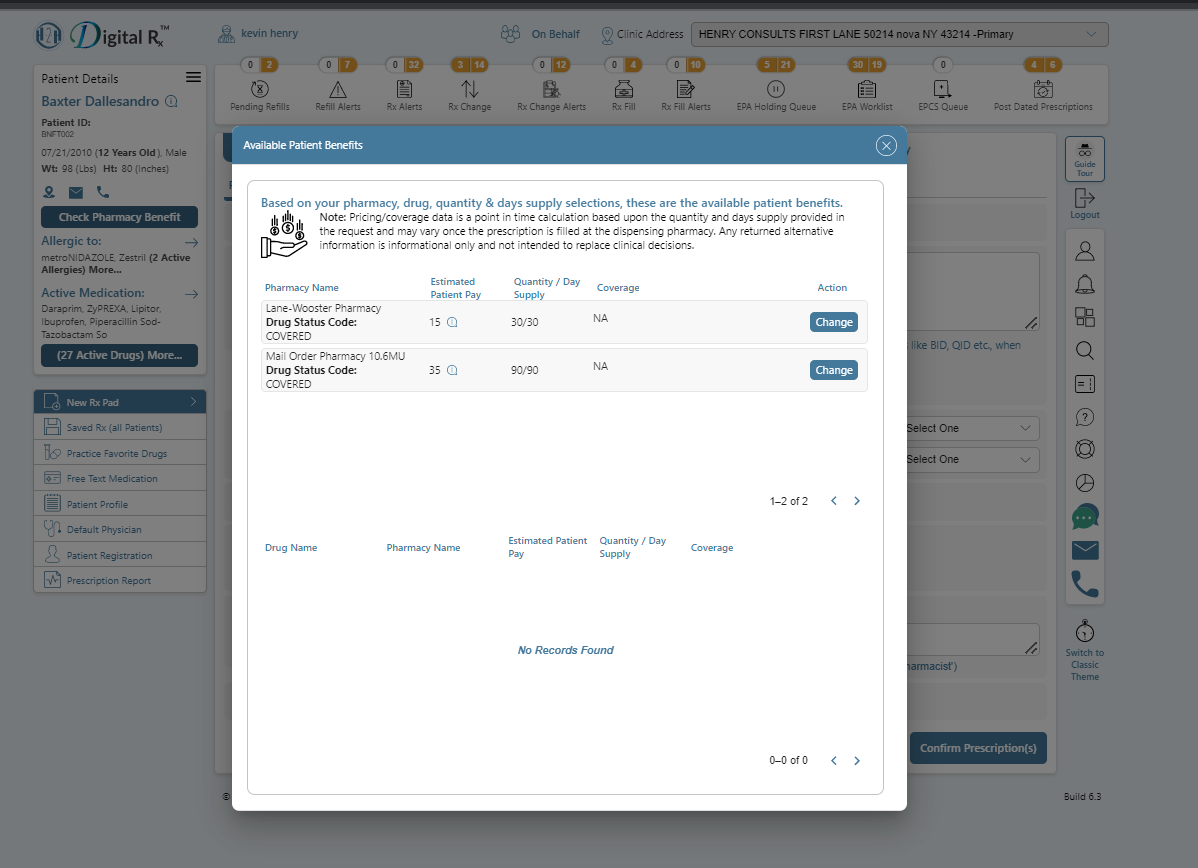The image size is (1198, 868).
Task: Go to next page of pharmacy benefits results
Action: pos(857,500)
